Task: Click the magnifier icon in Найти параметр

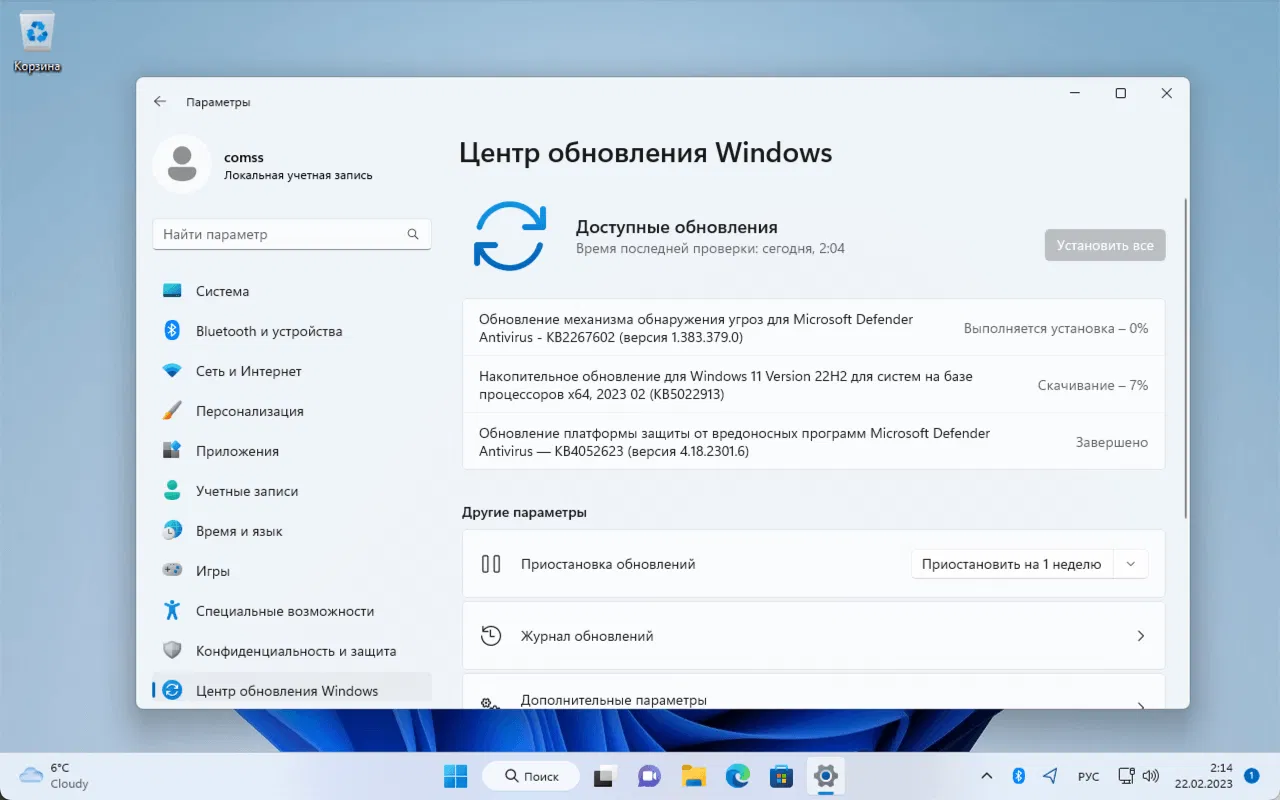Action: click(413, 234)
